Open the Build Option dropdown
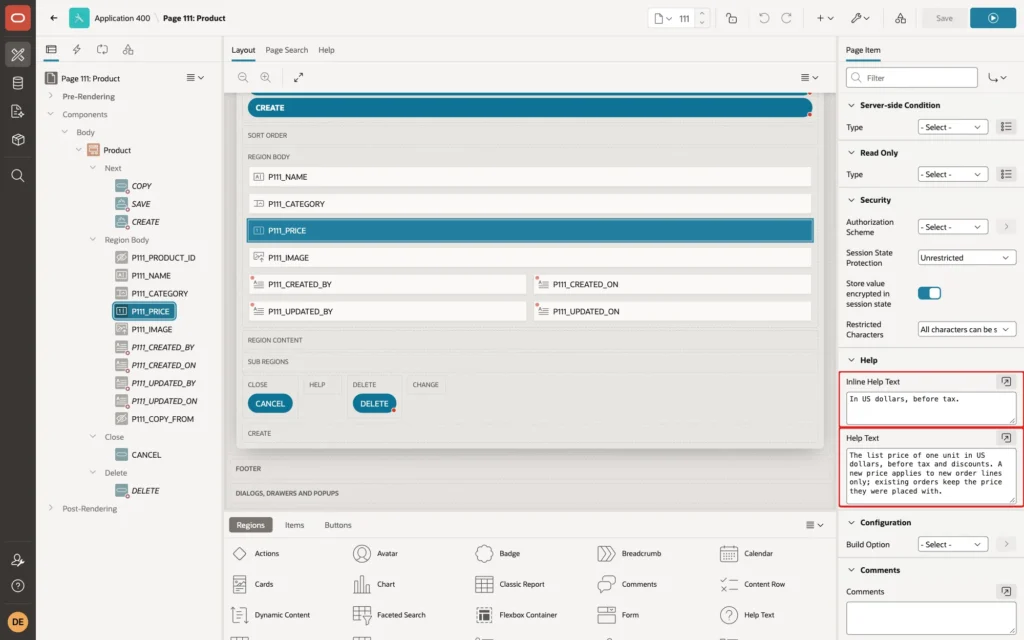 (952, 545)
